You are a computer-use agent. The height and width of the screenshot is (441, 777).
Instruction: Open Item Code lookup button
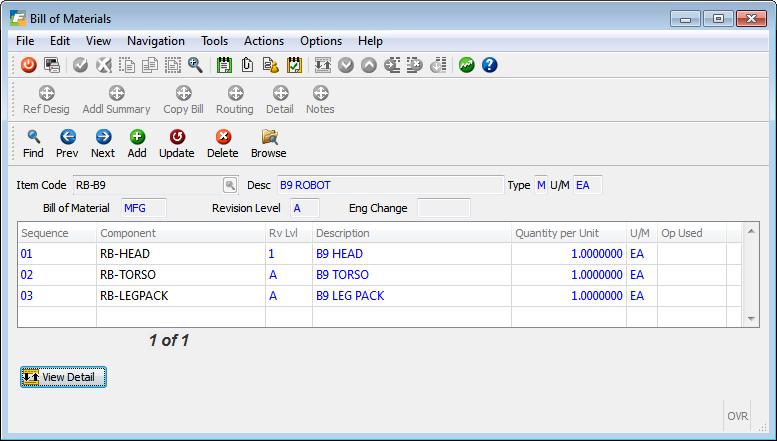click(230, 185)
